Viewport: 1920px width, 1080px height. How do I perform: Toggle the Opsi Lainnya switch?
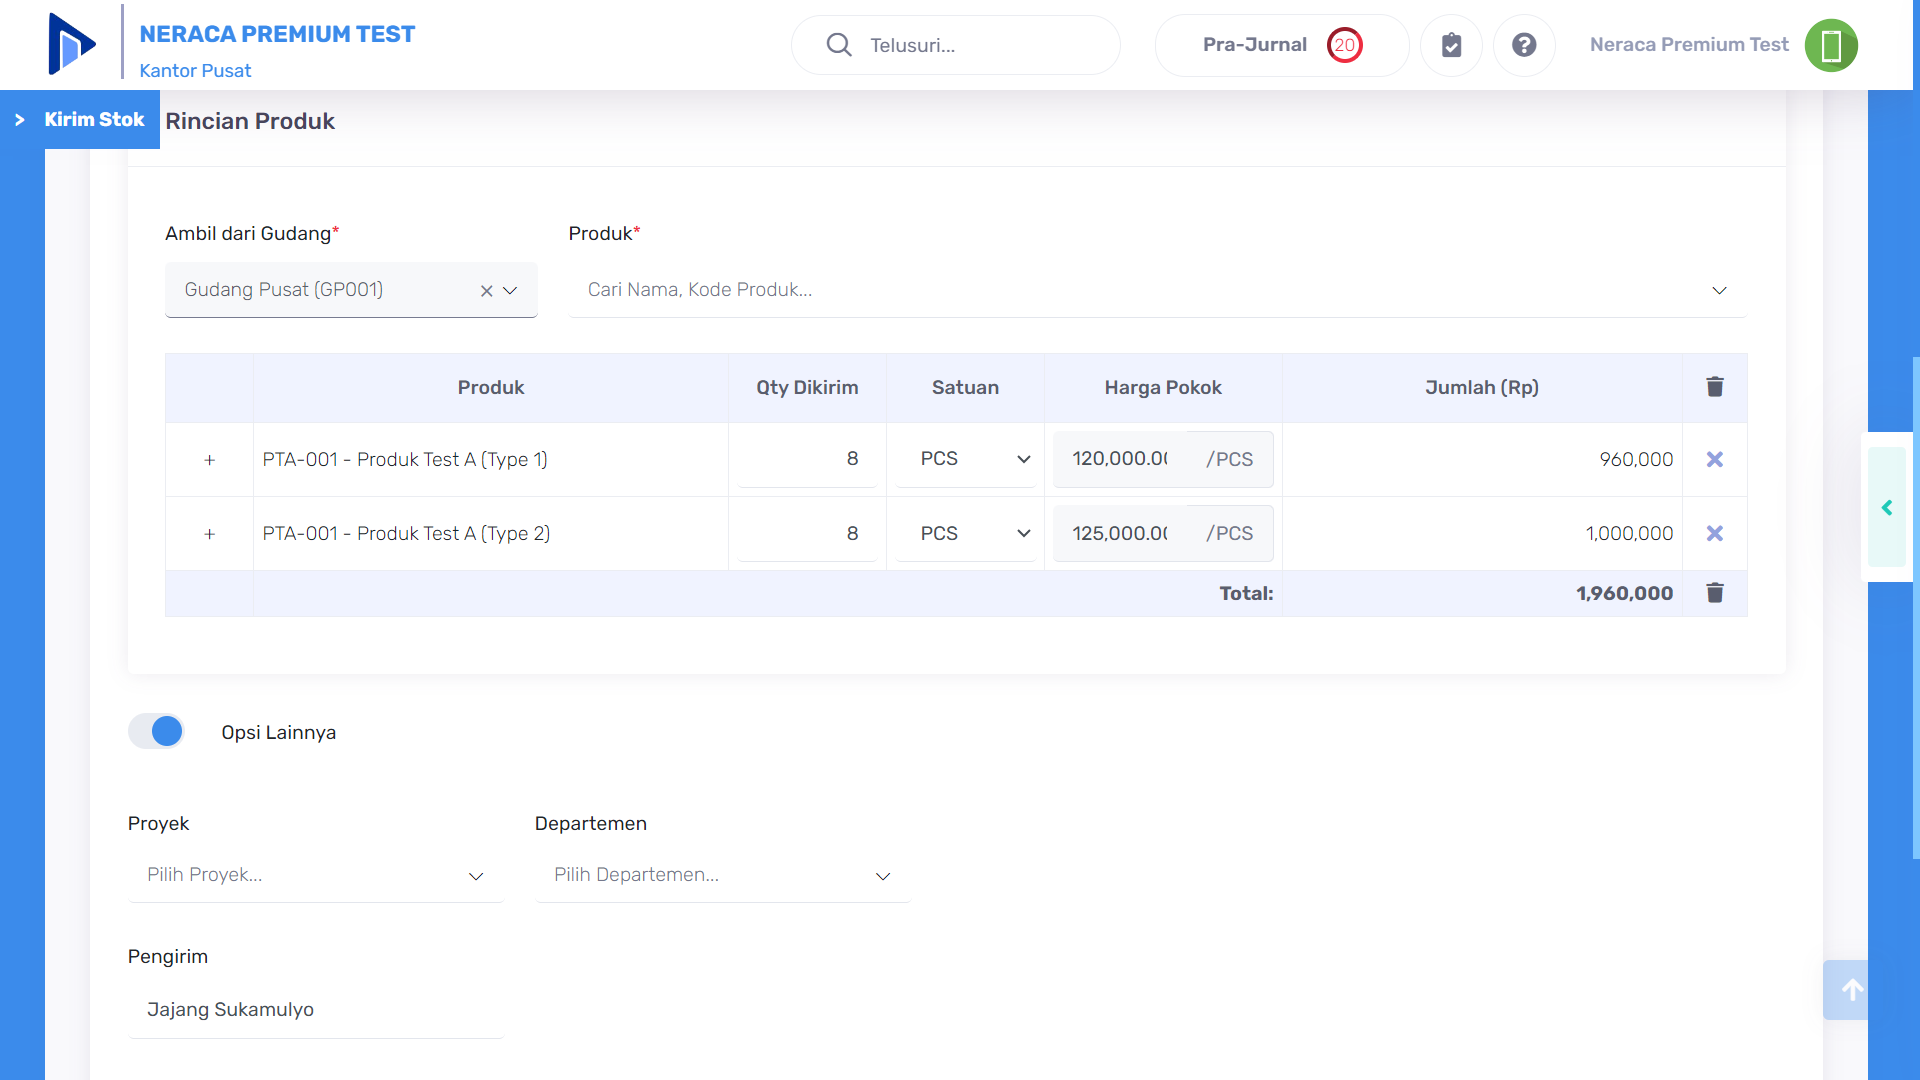pos(156,731)
